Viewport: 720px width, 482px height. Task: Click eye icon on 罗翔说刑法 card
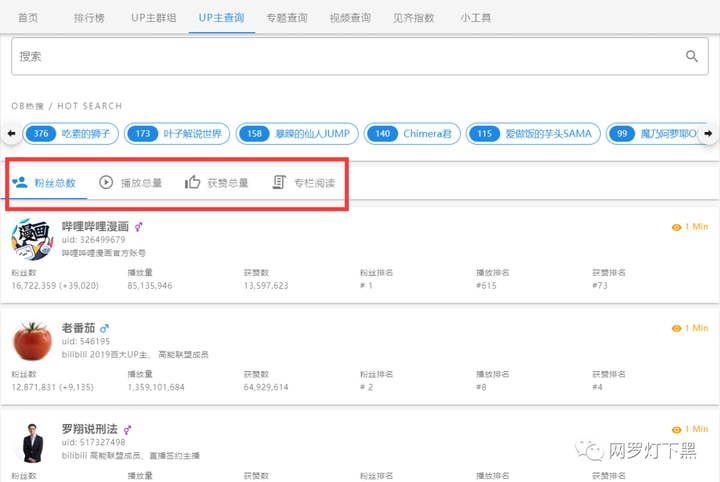[x=676, y=430]
